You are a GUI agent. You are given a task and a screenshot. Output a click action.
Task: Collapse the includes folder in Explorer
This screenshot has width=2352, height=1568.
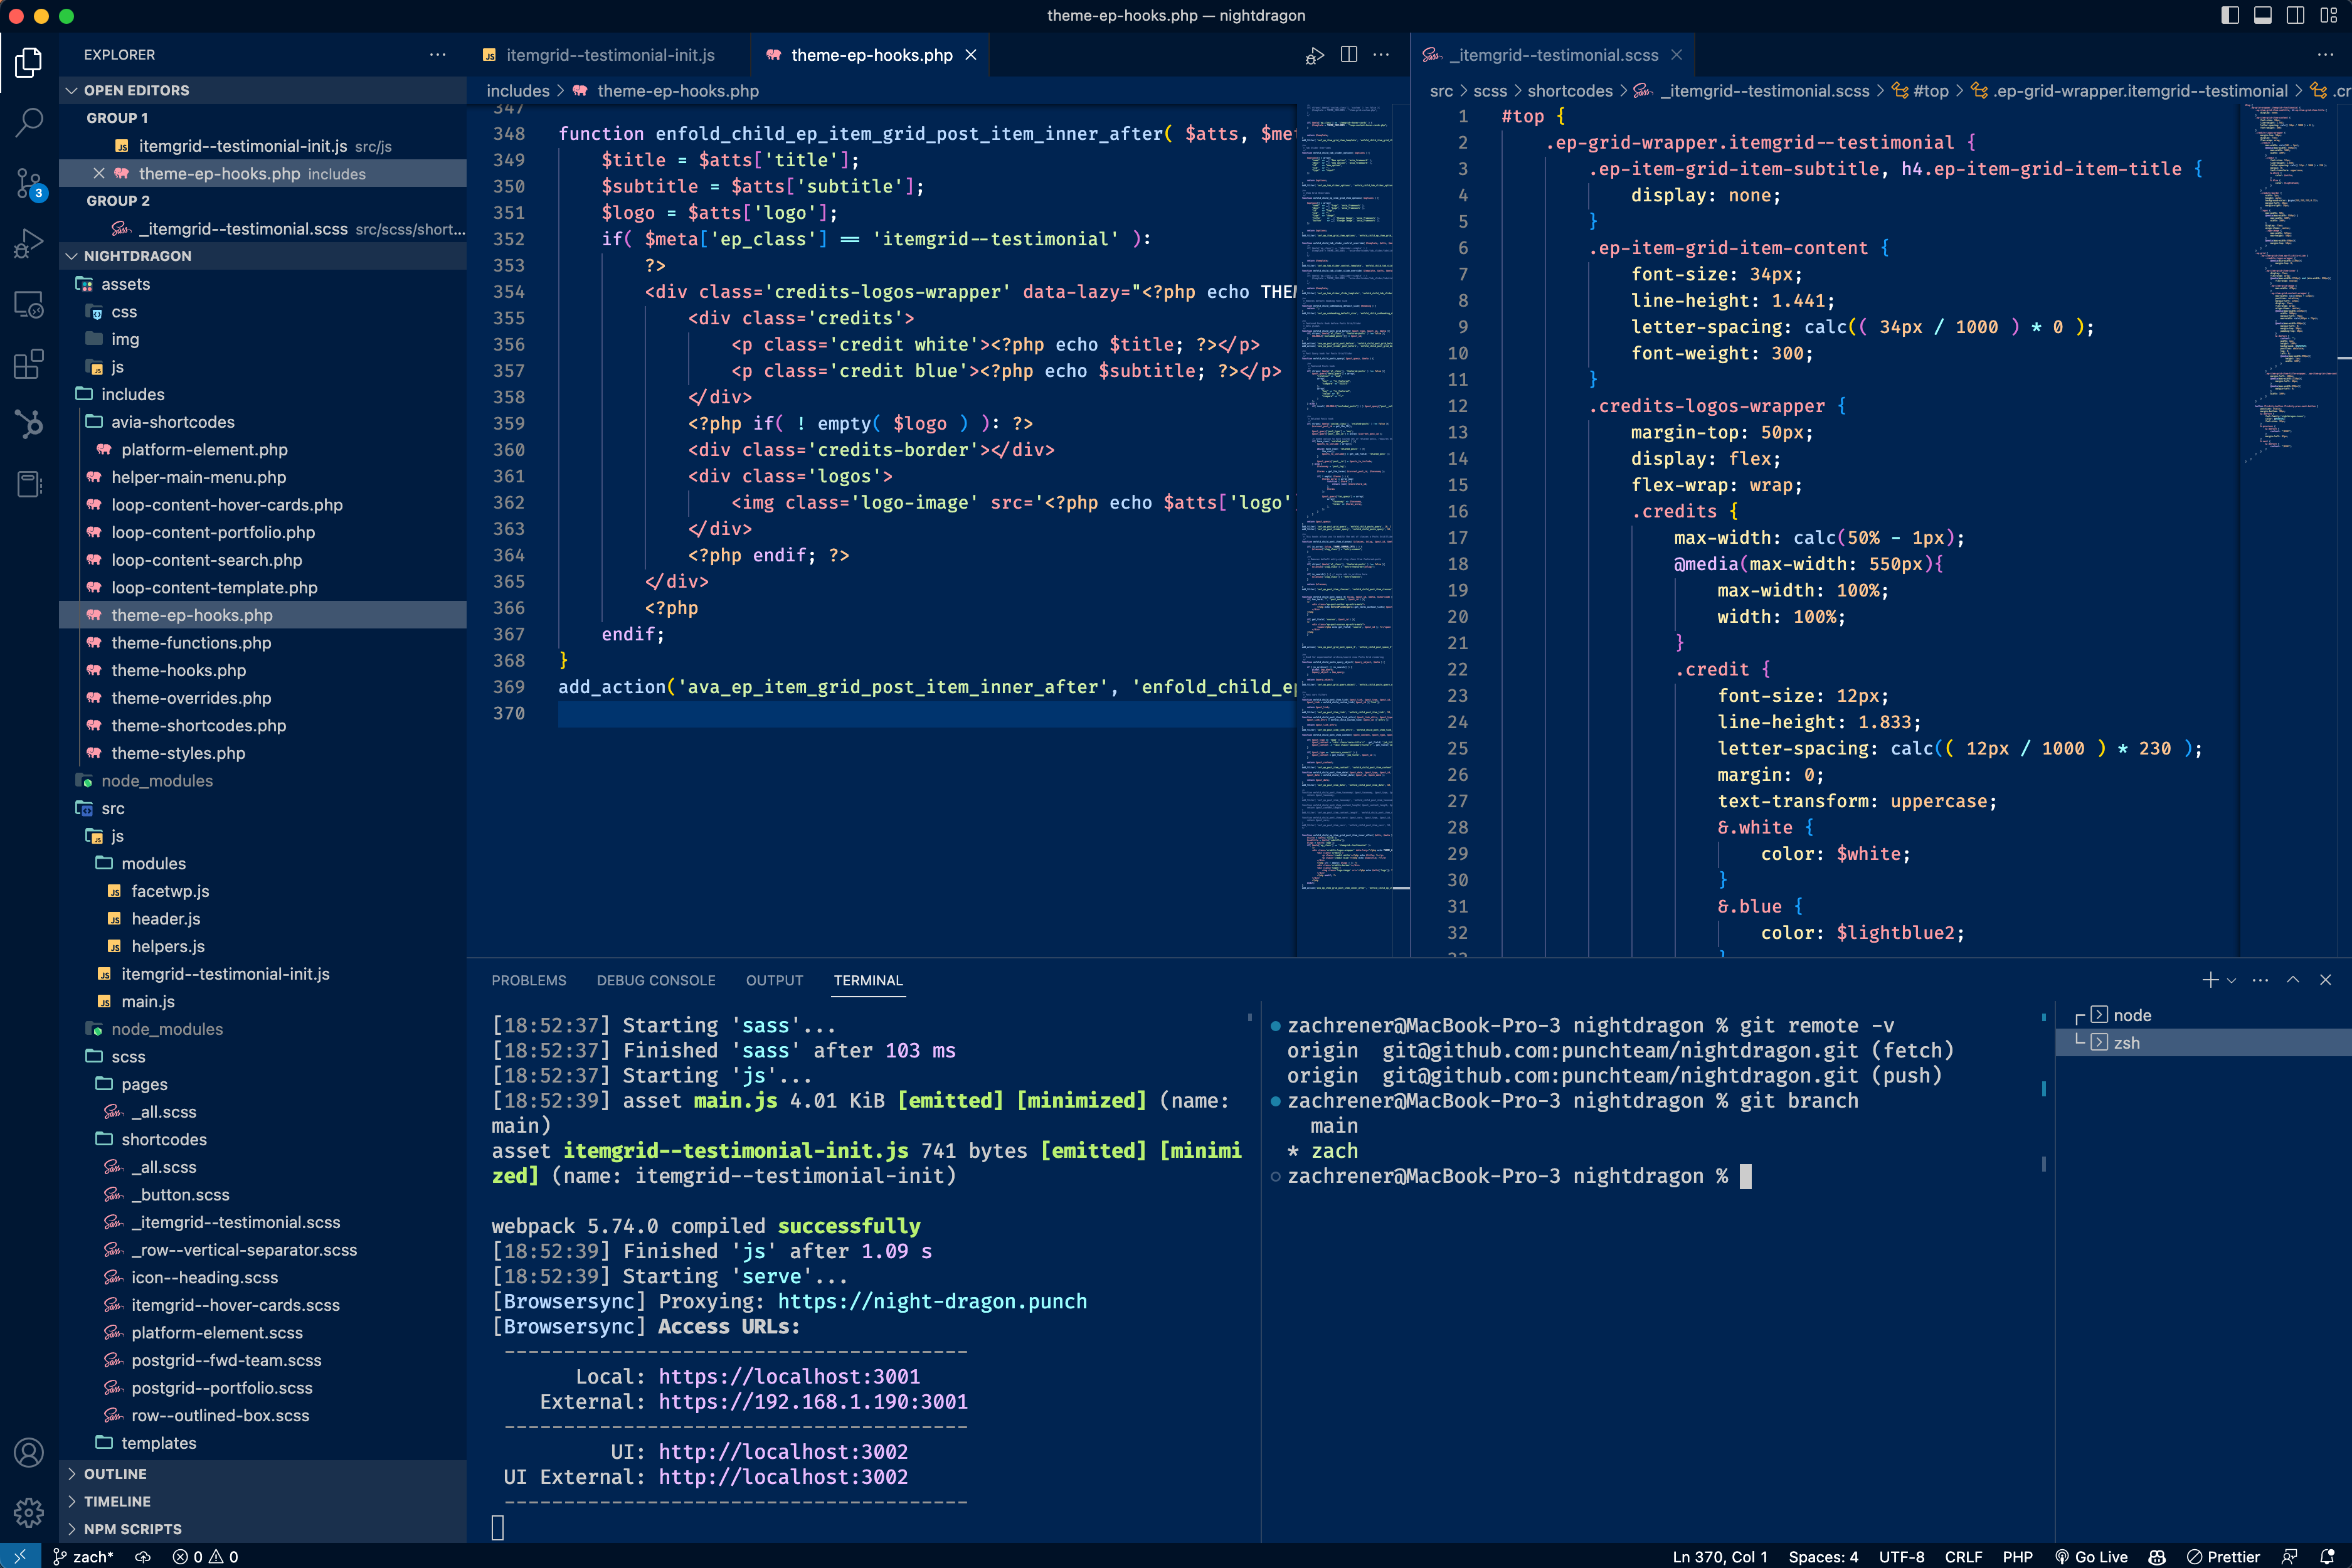[263, 394]
